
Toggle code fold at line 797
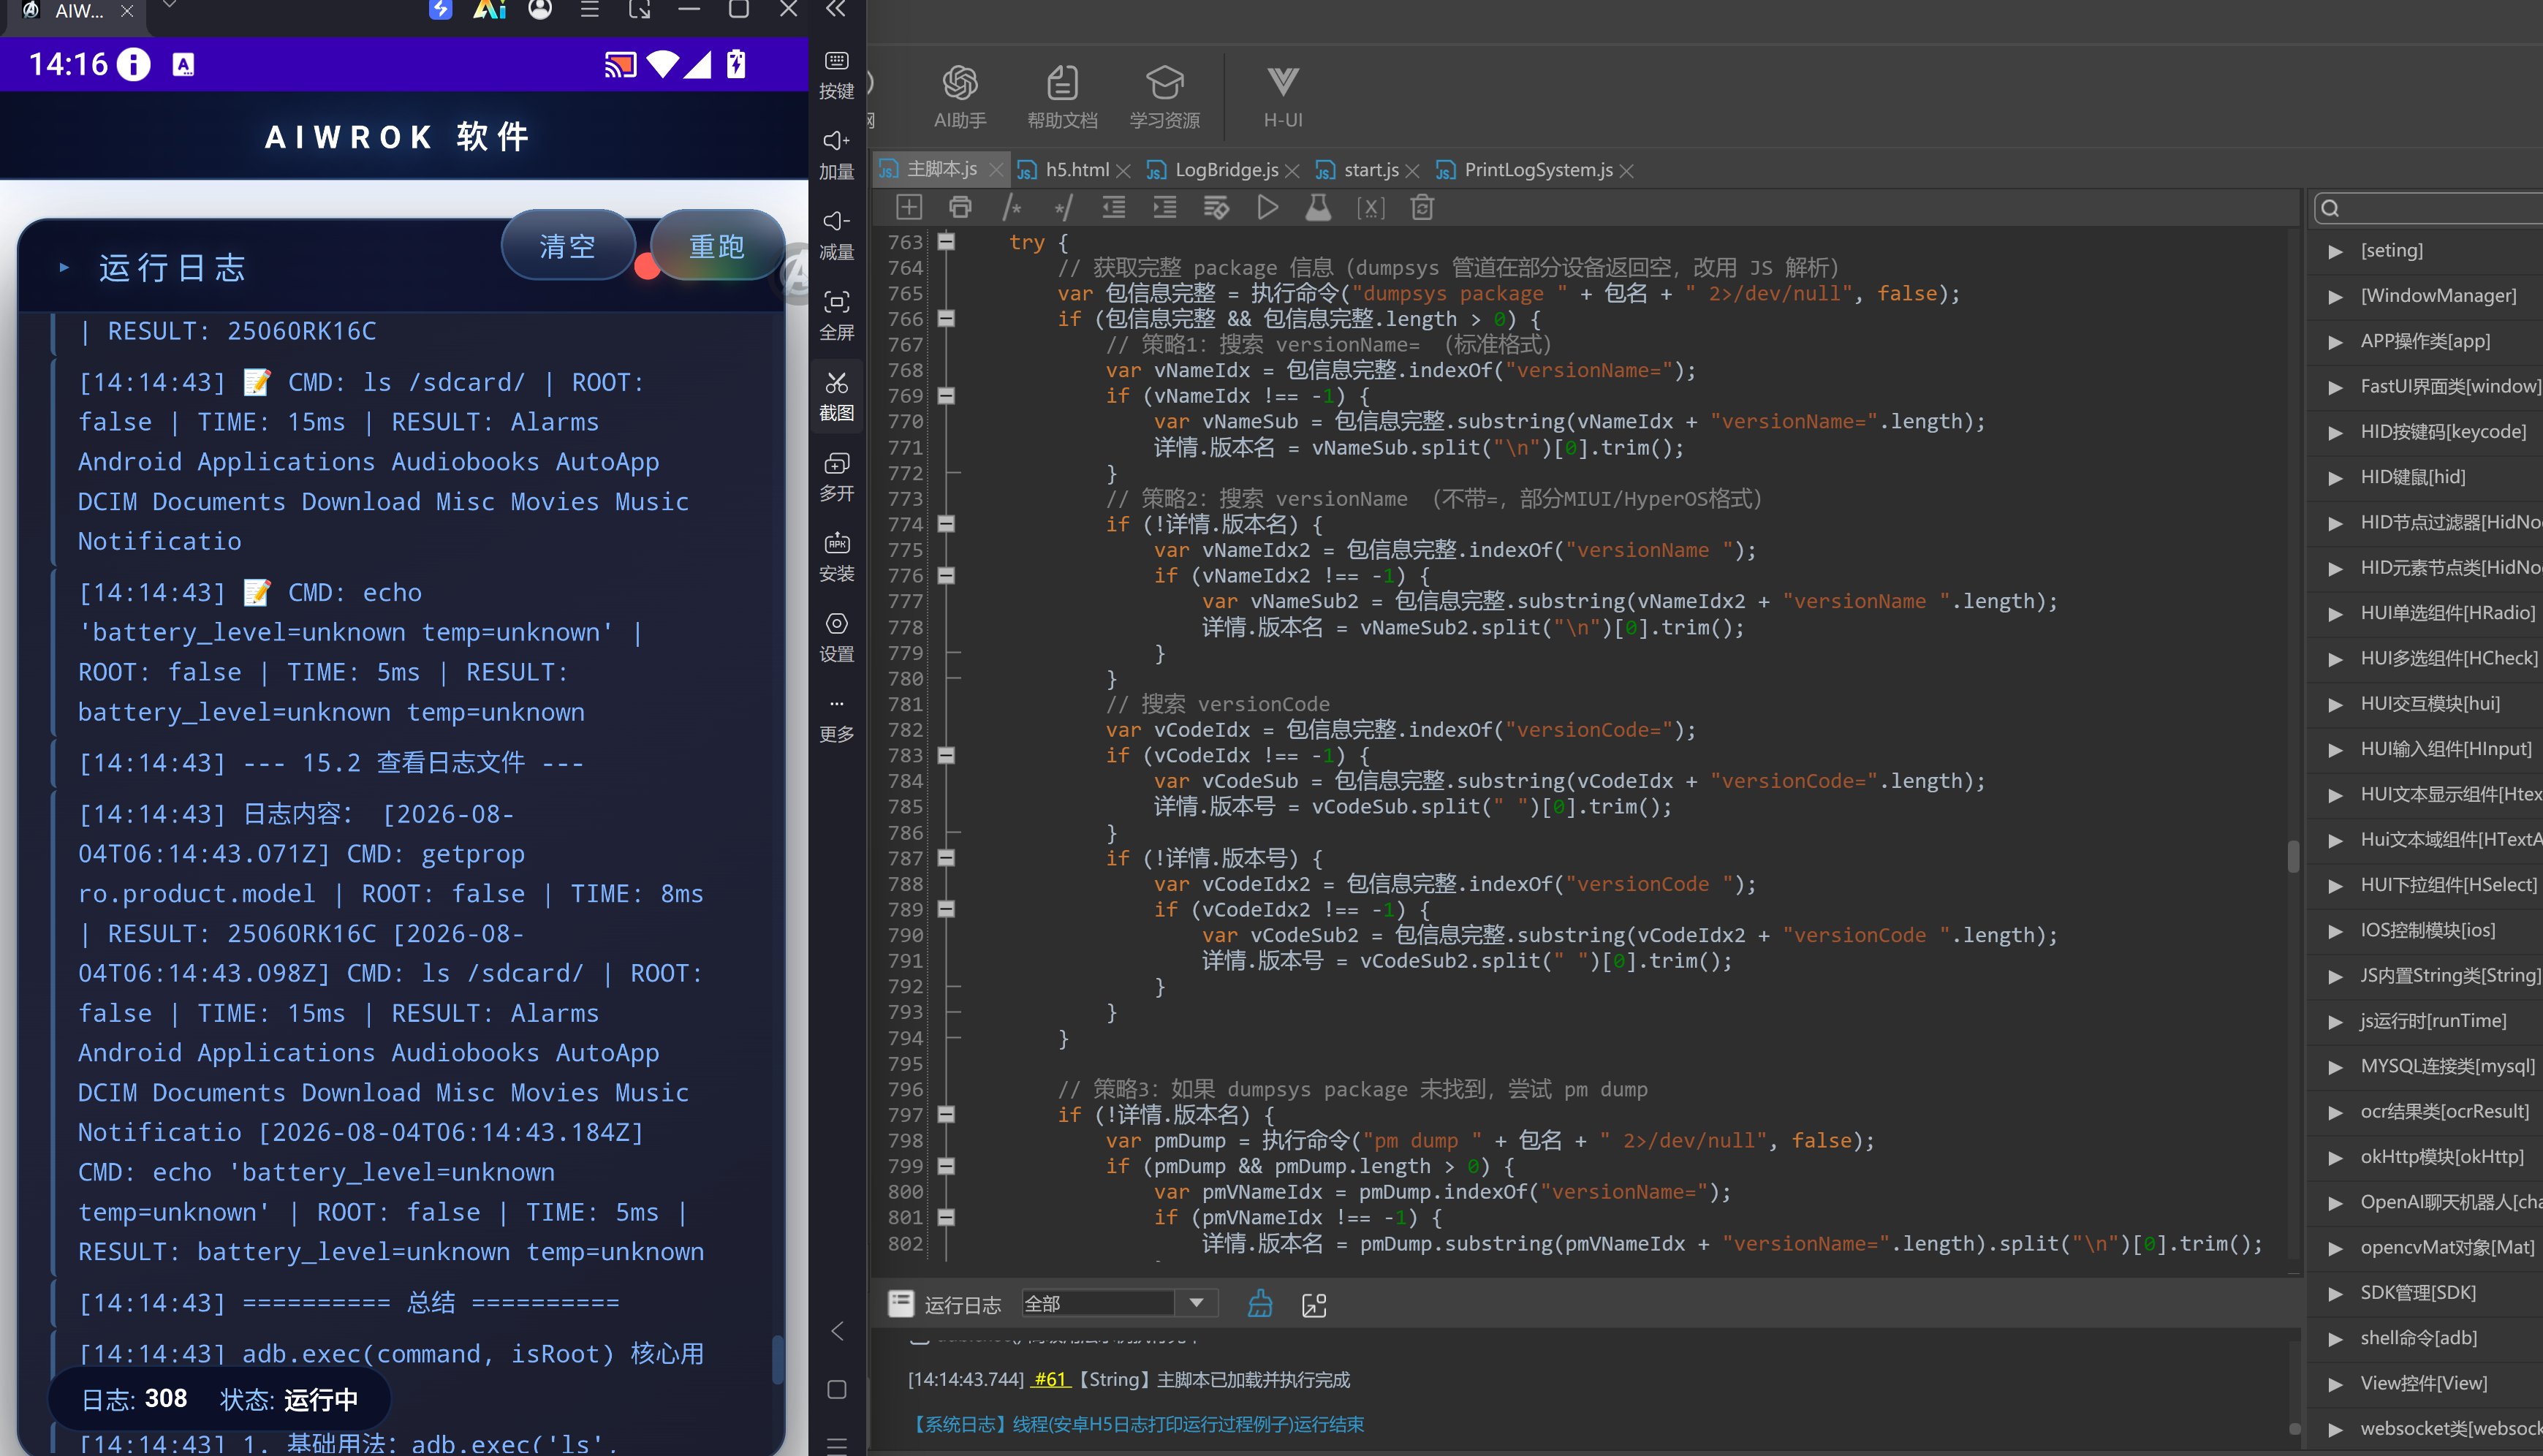pos(946,1114)
